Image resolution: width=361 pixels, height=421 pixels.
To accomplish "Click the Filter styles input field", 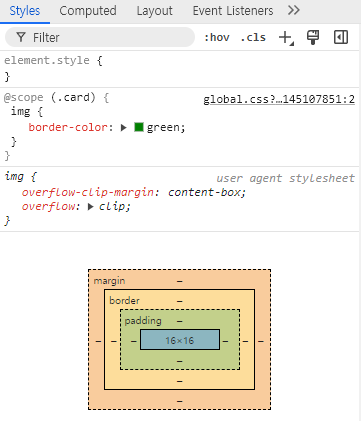I will pyautogui.click(x=100, y=37).
